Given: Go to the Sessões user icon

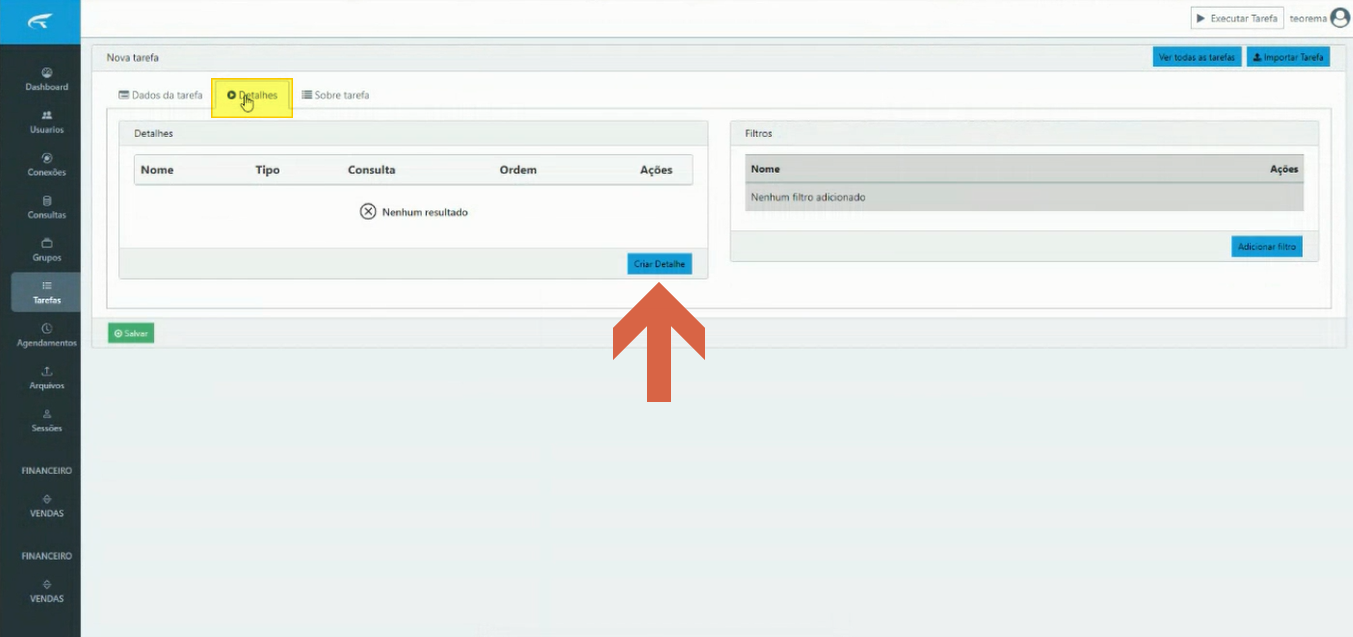Looking at the screenshot, I should point(47,414).
